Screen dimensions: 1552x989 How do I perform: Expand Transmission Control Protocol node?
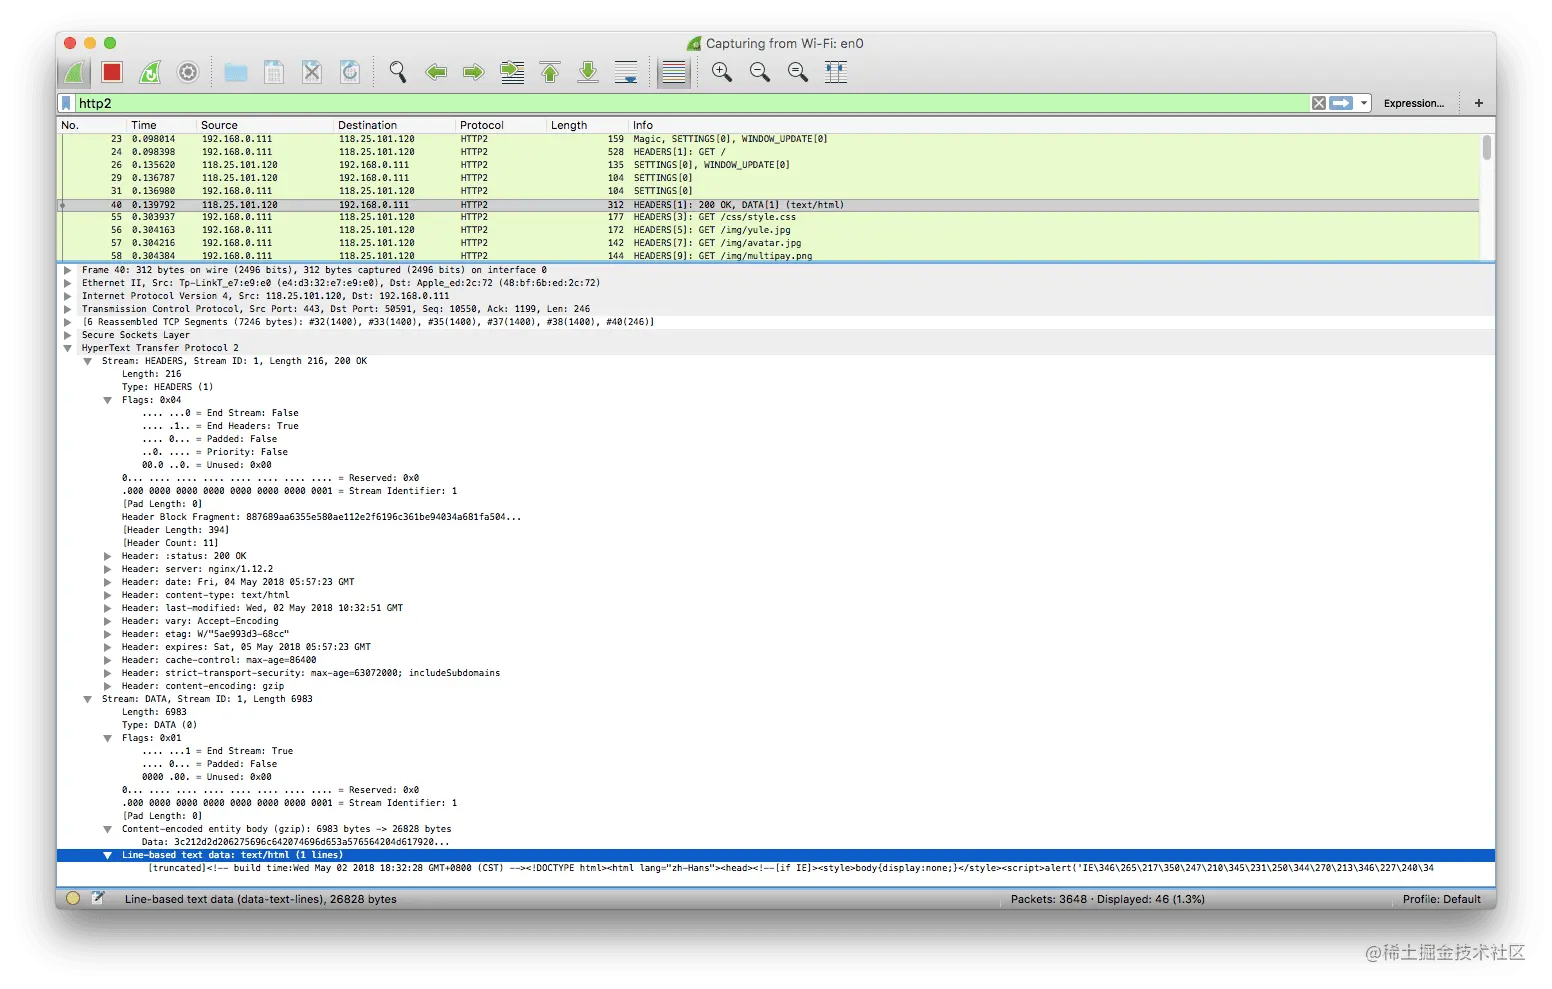[x=67, y=309]
